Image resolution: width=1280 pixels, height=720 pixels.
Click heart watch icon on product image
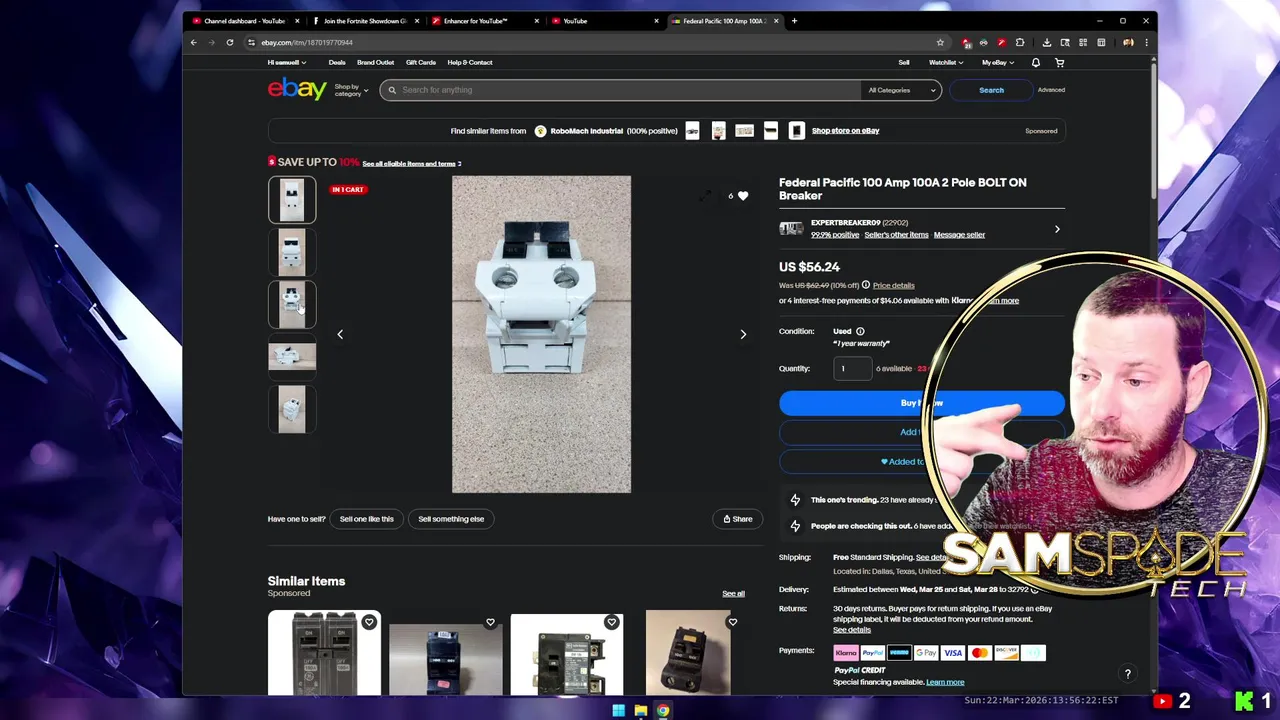coord(742,196)
